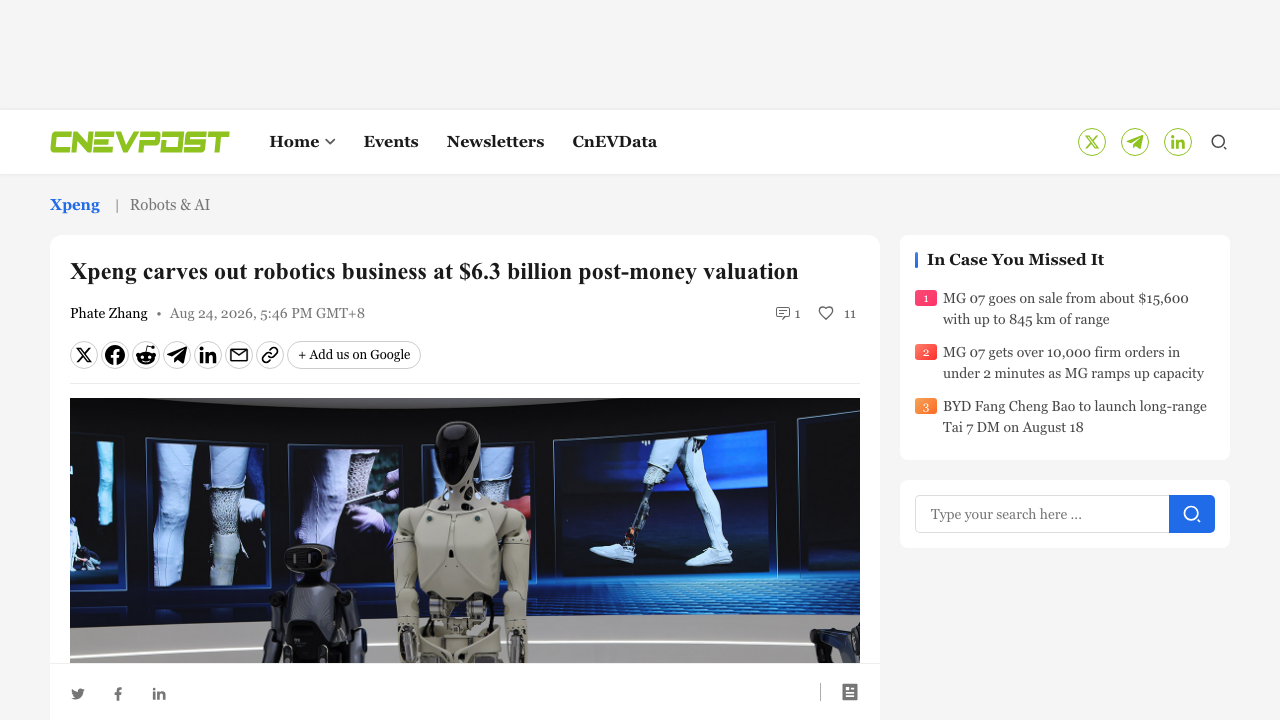Click the In Case You Missed It heading
The width and height of the screenshot is (1280, 720).
[x=1015, y=260]
